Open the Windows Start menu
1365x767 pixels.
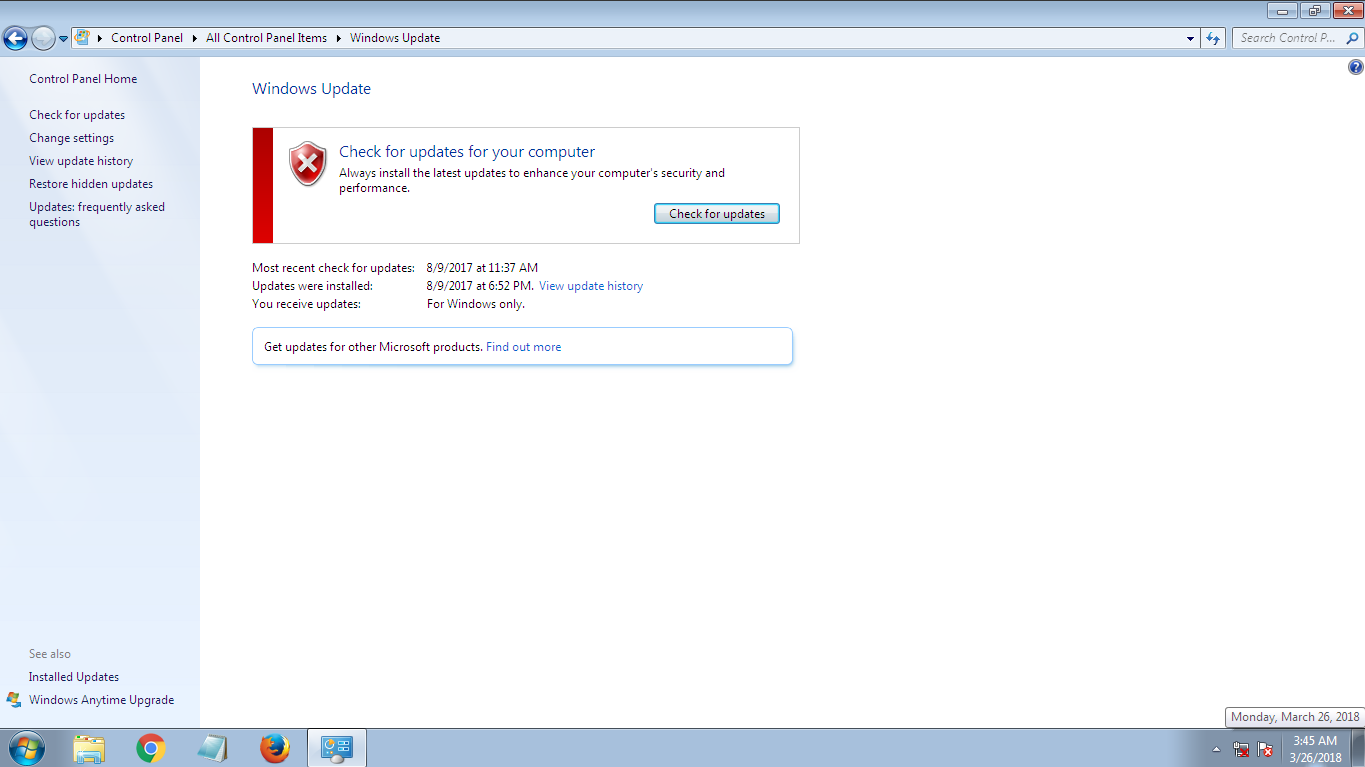tap(26, 748)
